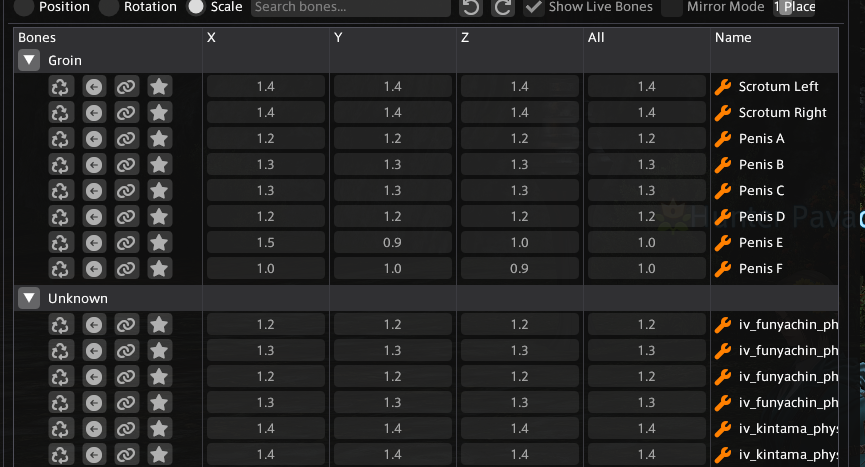Screen dimensions: 865x467
Task: Click the revert arrow icon for Penis D
Action: point(94,216)
